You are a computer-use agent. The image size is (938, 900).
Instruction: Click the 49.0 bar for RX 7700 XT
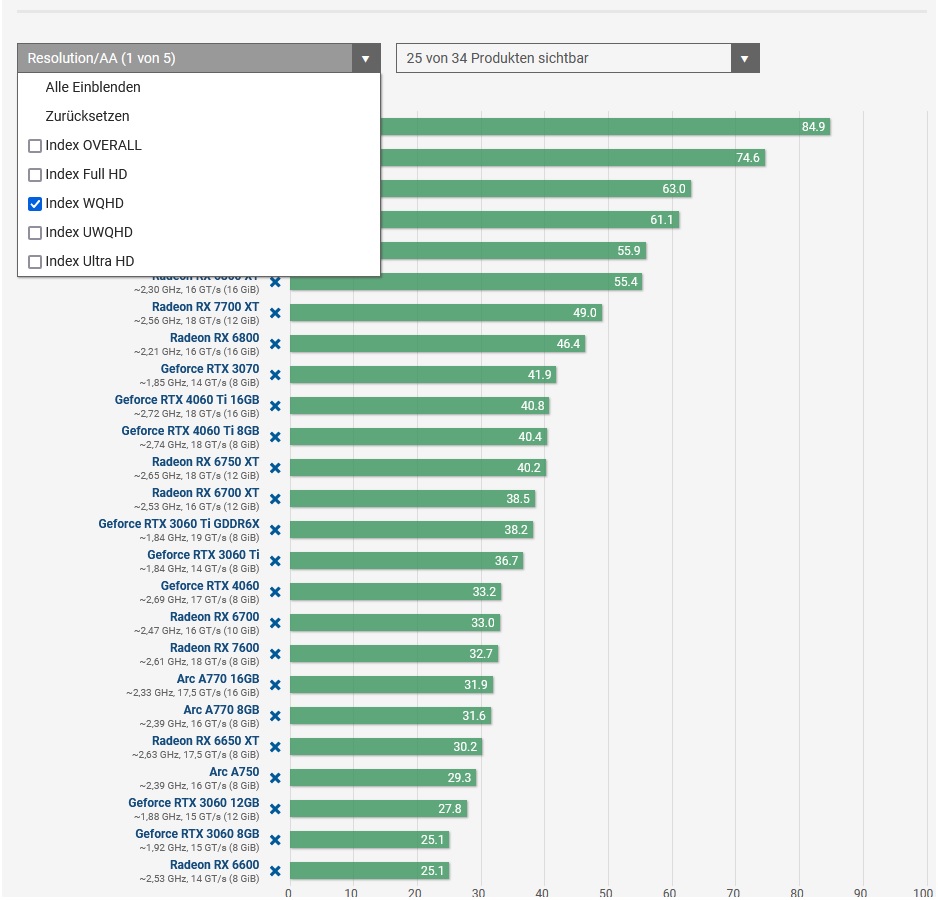[x=446, y=313]
